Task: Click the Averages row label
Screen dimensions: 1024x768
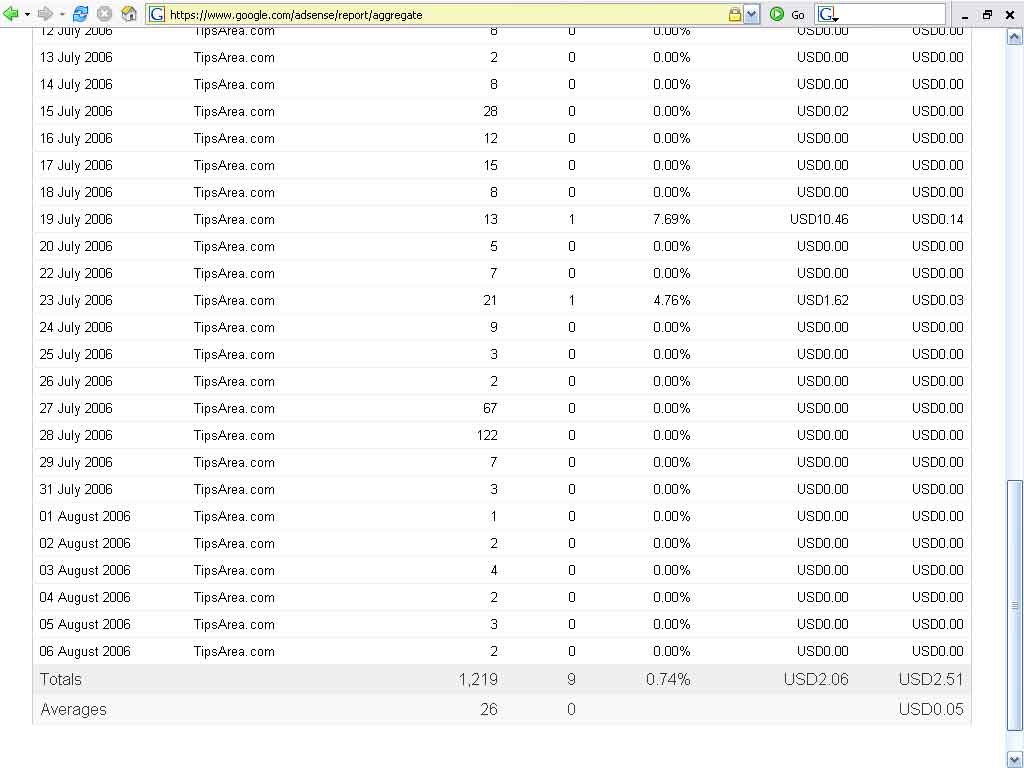Action: tap(73, 709)
